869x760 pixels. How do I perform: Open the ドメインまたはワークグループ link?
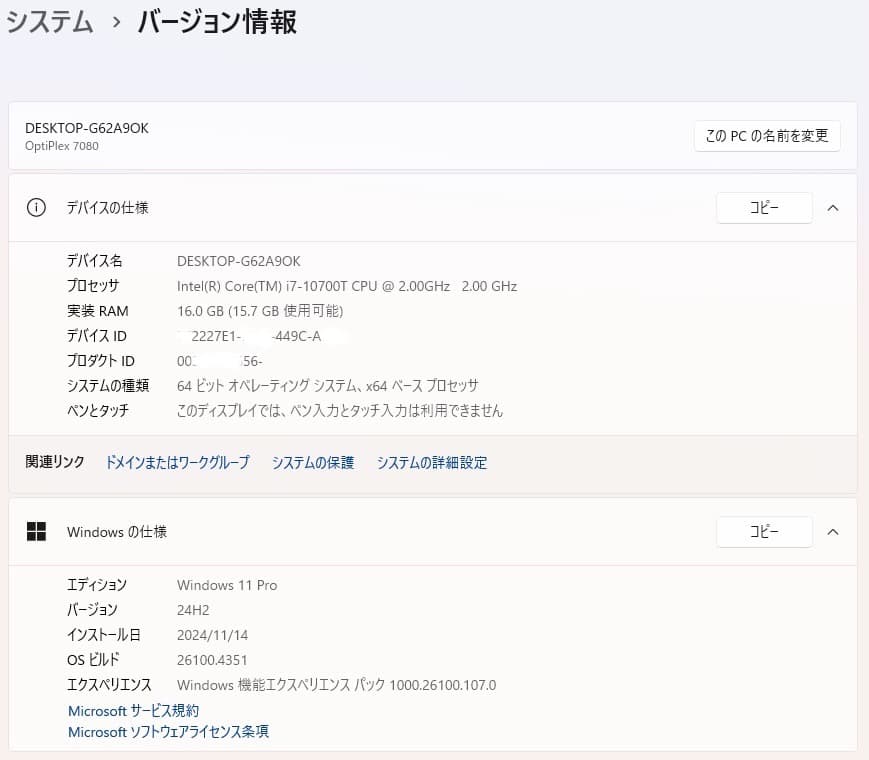[176, 462]
